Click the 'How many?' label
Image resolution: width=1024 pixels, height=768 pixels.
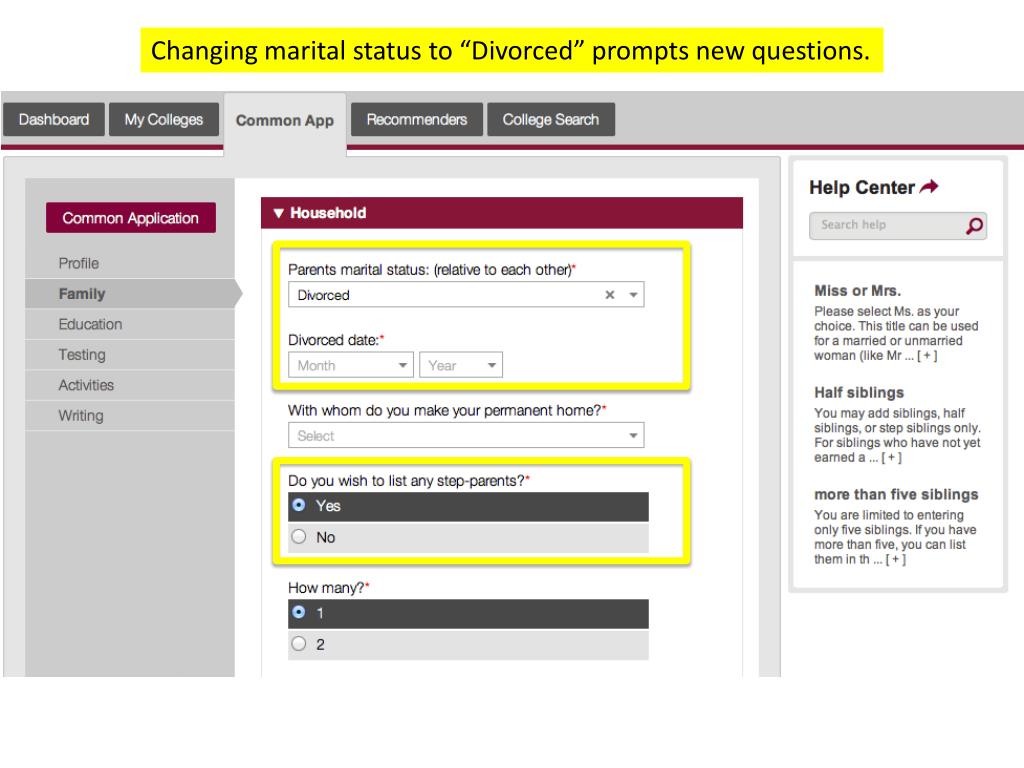click(326, 588)
